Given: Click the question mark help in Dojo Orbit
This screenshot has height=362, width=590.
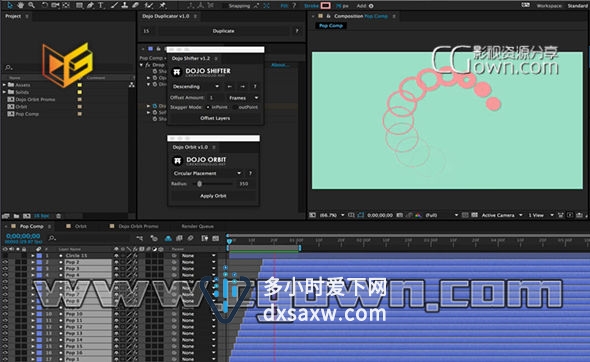Looking at the screenshot, I should [x=250, y=173].
